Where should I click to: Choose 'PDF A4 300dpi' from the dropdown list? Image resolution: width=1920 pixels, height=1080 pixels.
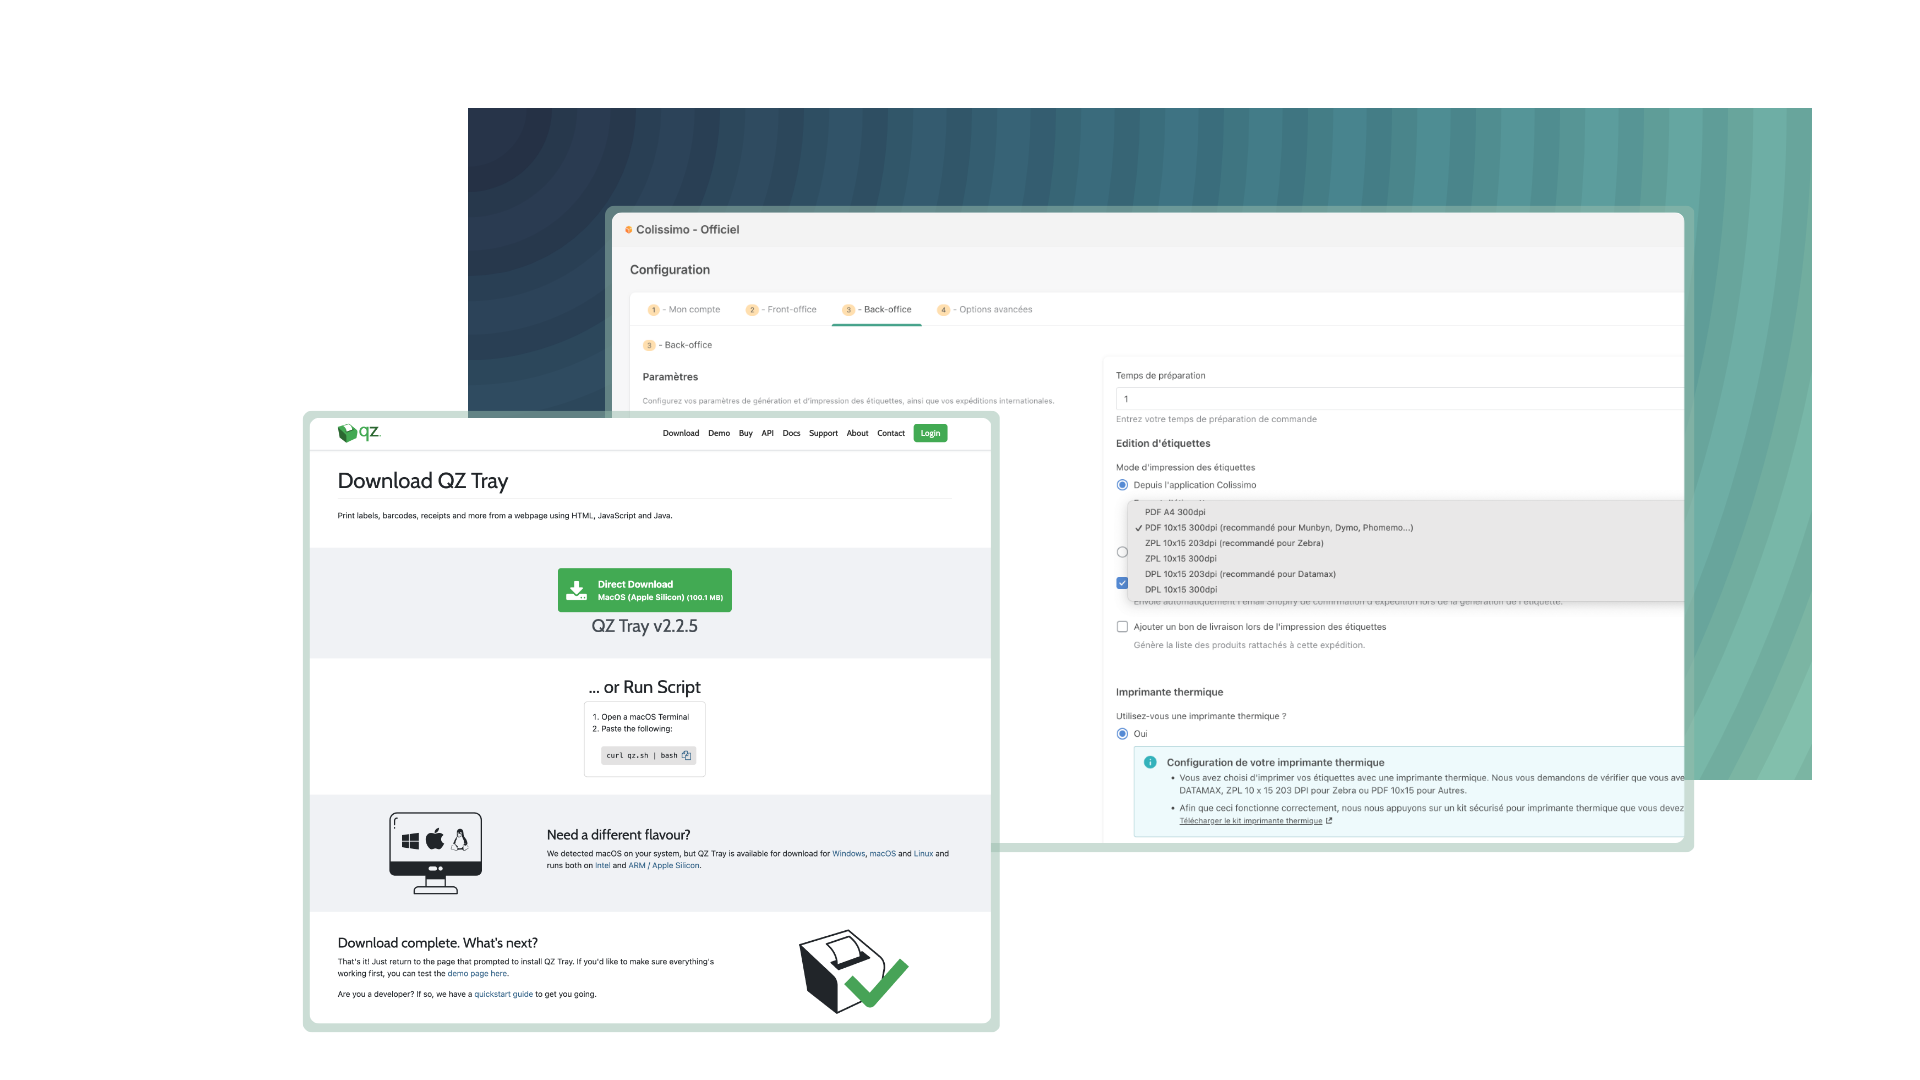(1175, 512)
